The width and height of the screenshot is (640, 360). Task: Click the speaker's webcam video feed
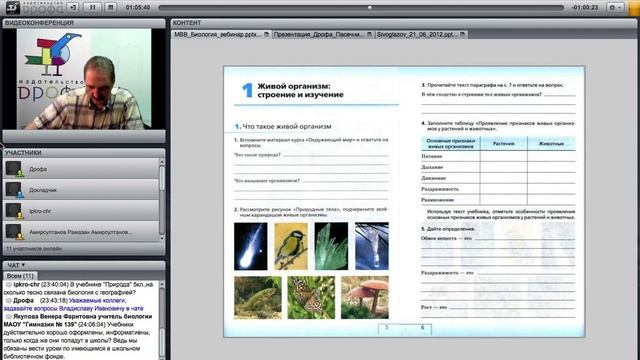(x=84, y=79)
